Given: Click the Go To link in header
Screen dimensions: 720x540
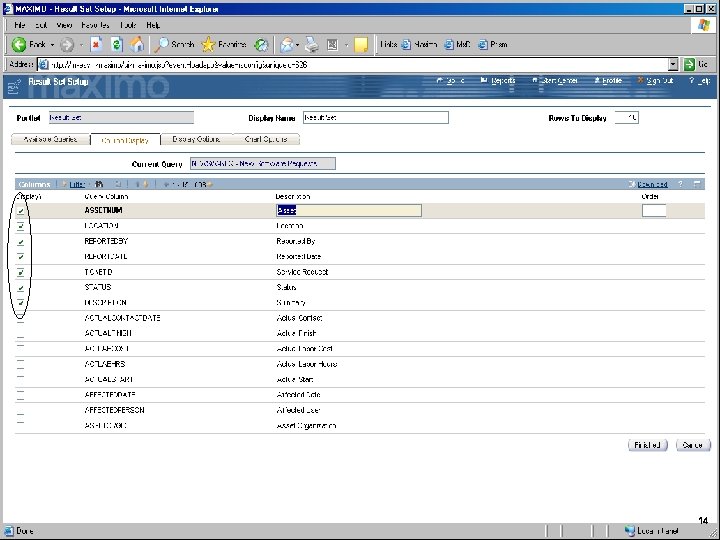Looking at the screenshot, I should coord(455,81).
